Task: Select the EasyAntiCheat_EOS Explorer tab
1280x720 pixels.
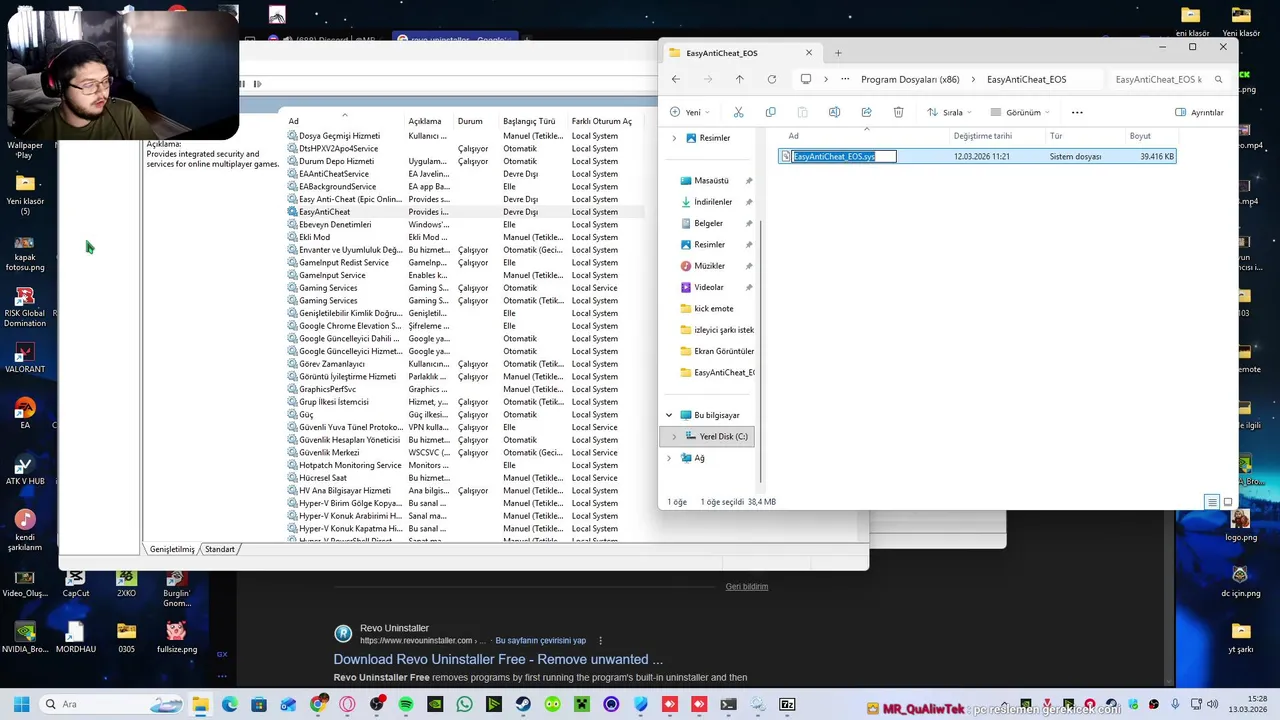Action: (740, 53)
